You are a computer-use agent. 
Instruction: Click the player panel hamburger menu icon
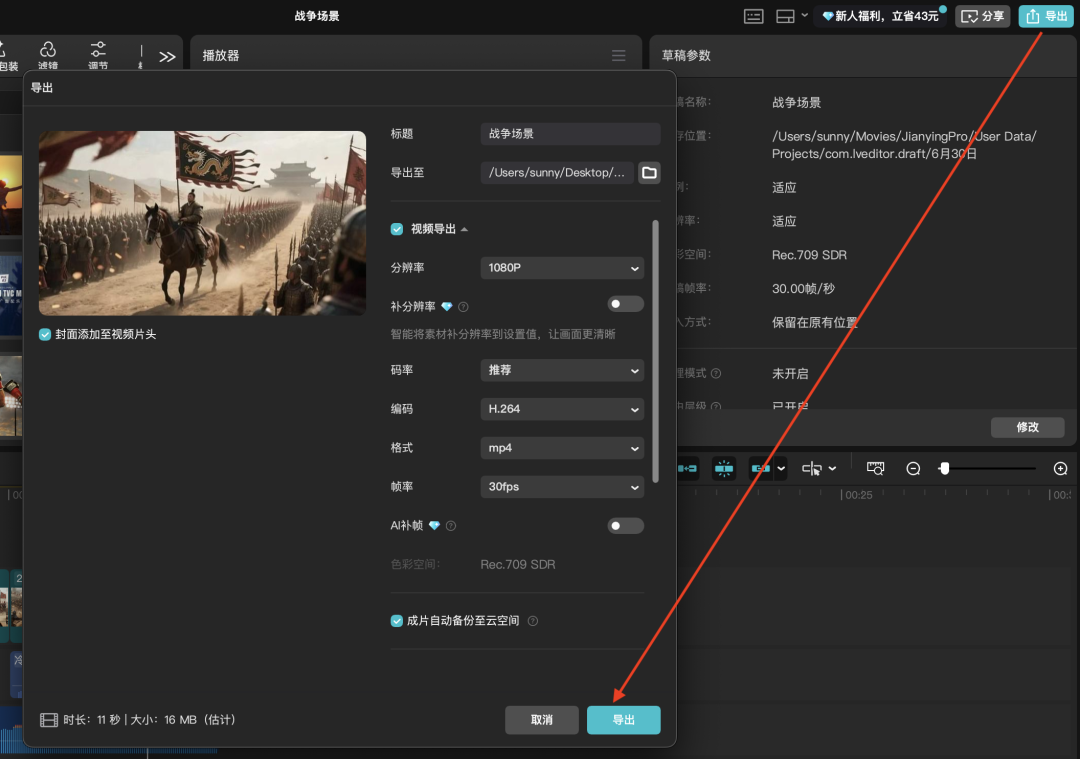click(619, 56)
